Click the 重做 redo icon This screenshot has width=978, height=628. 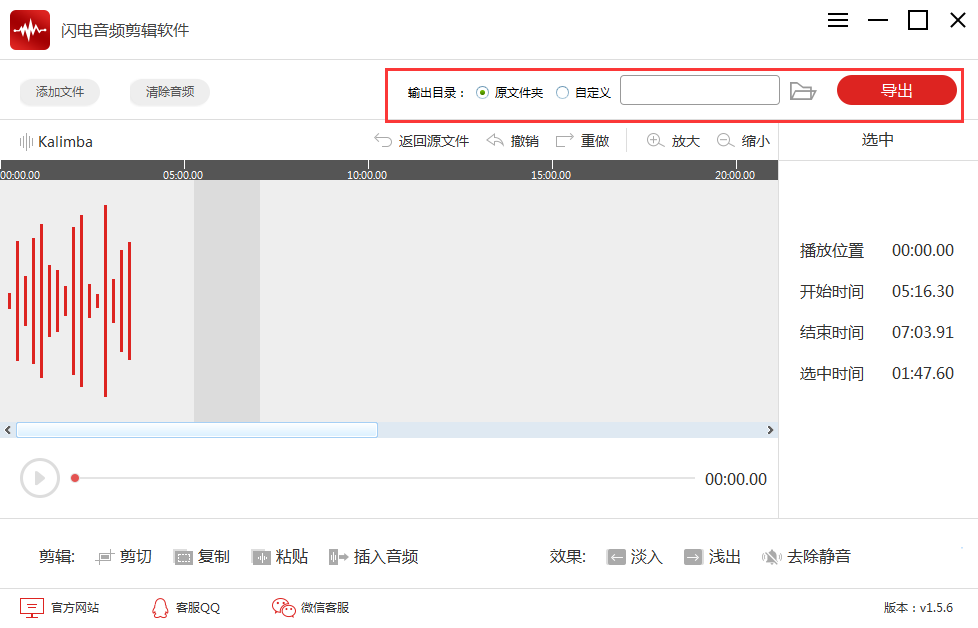point(564,140)
